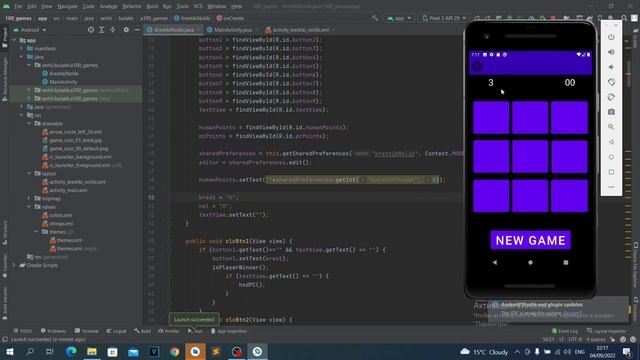Tap top-left cell of game grid

point(491,118)
